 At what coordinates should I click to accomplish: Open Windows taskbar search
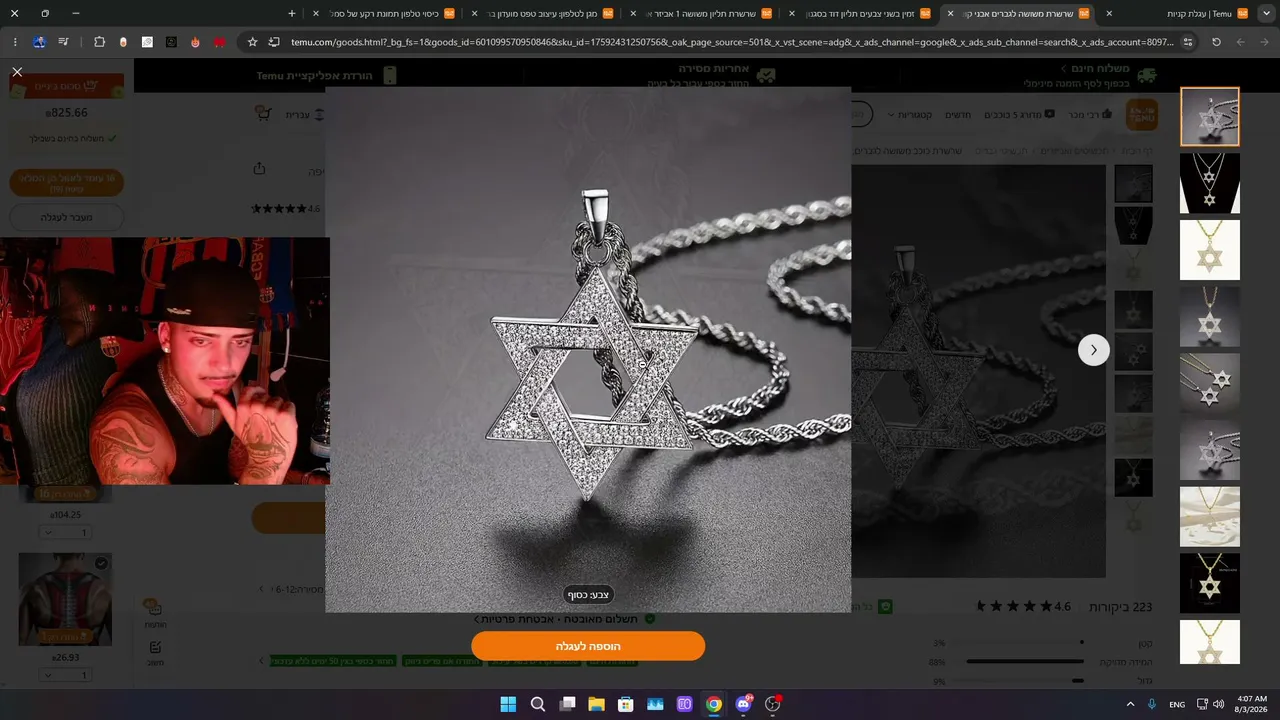(538, 704)
